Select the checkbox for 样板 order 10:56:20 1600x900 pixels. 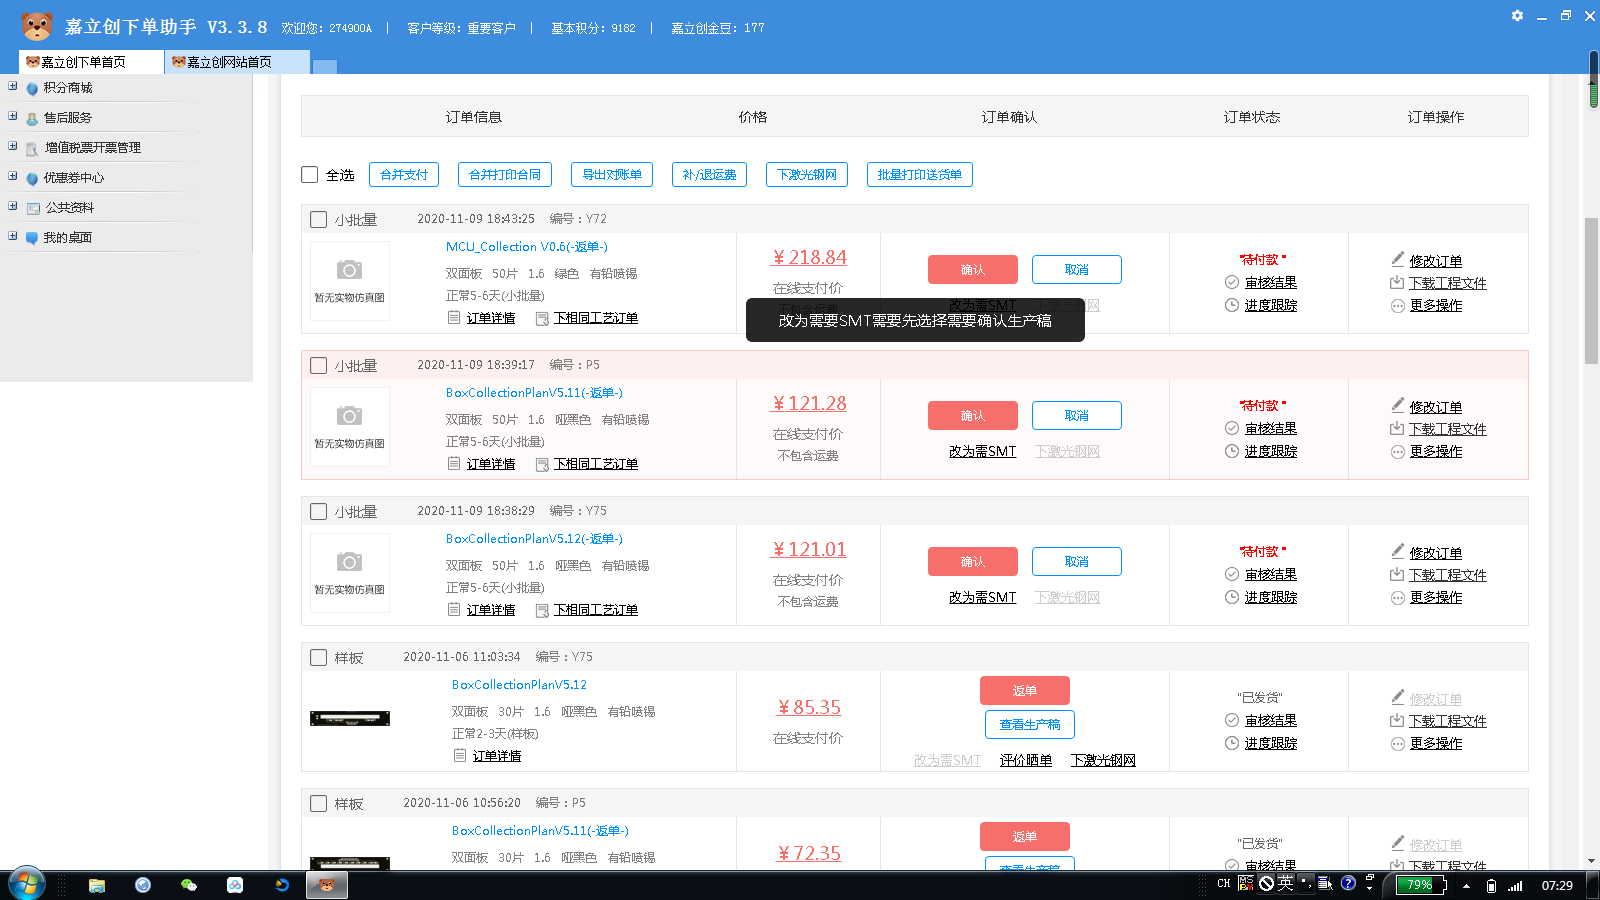coord(318,803)
